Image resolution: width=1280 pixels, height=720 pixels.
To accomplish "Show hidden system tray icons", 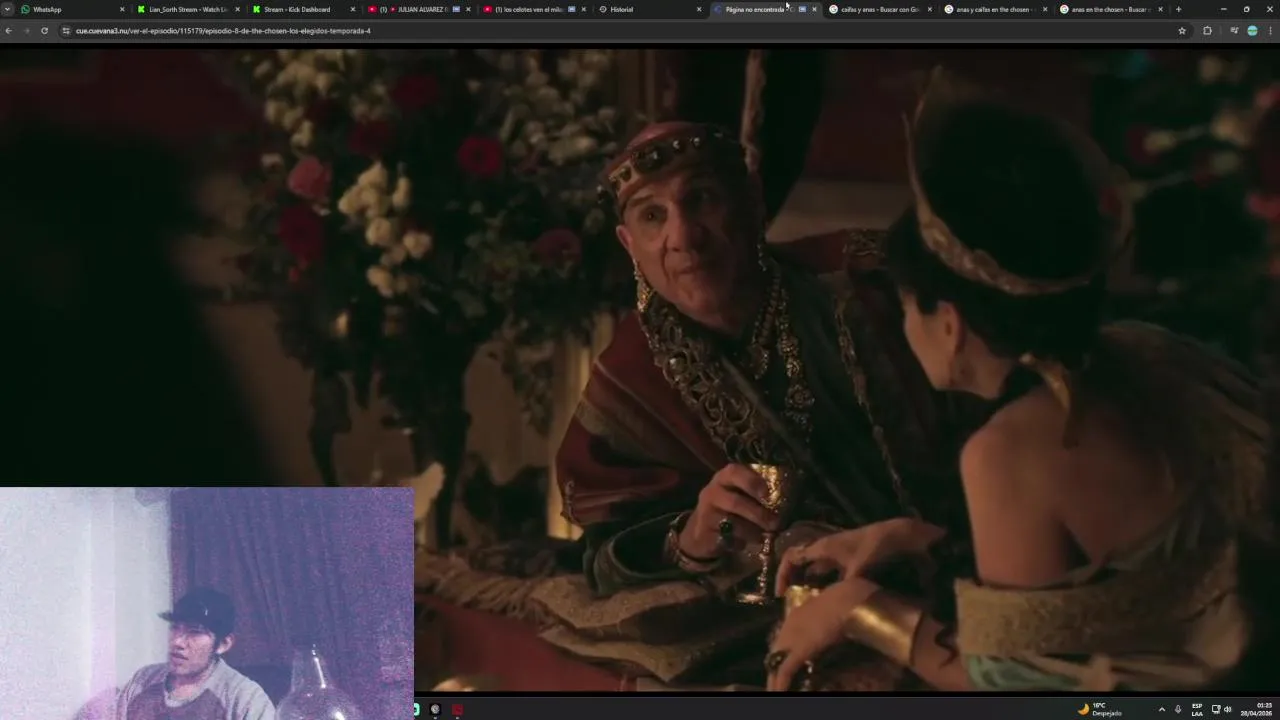I will tap(1161, 709).
